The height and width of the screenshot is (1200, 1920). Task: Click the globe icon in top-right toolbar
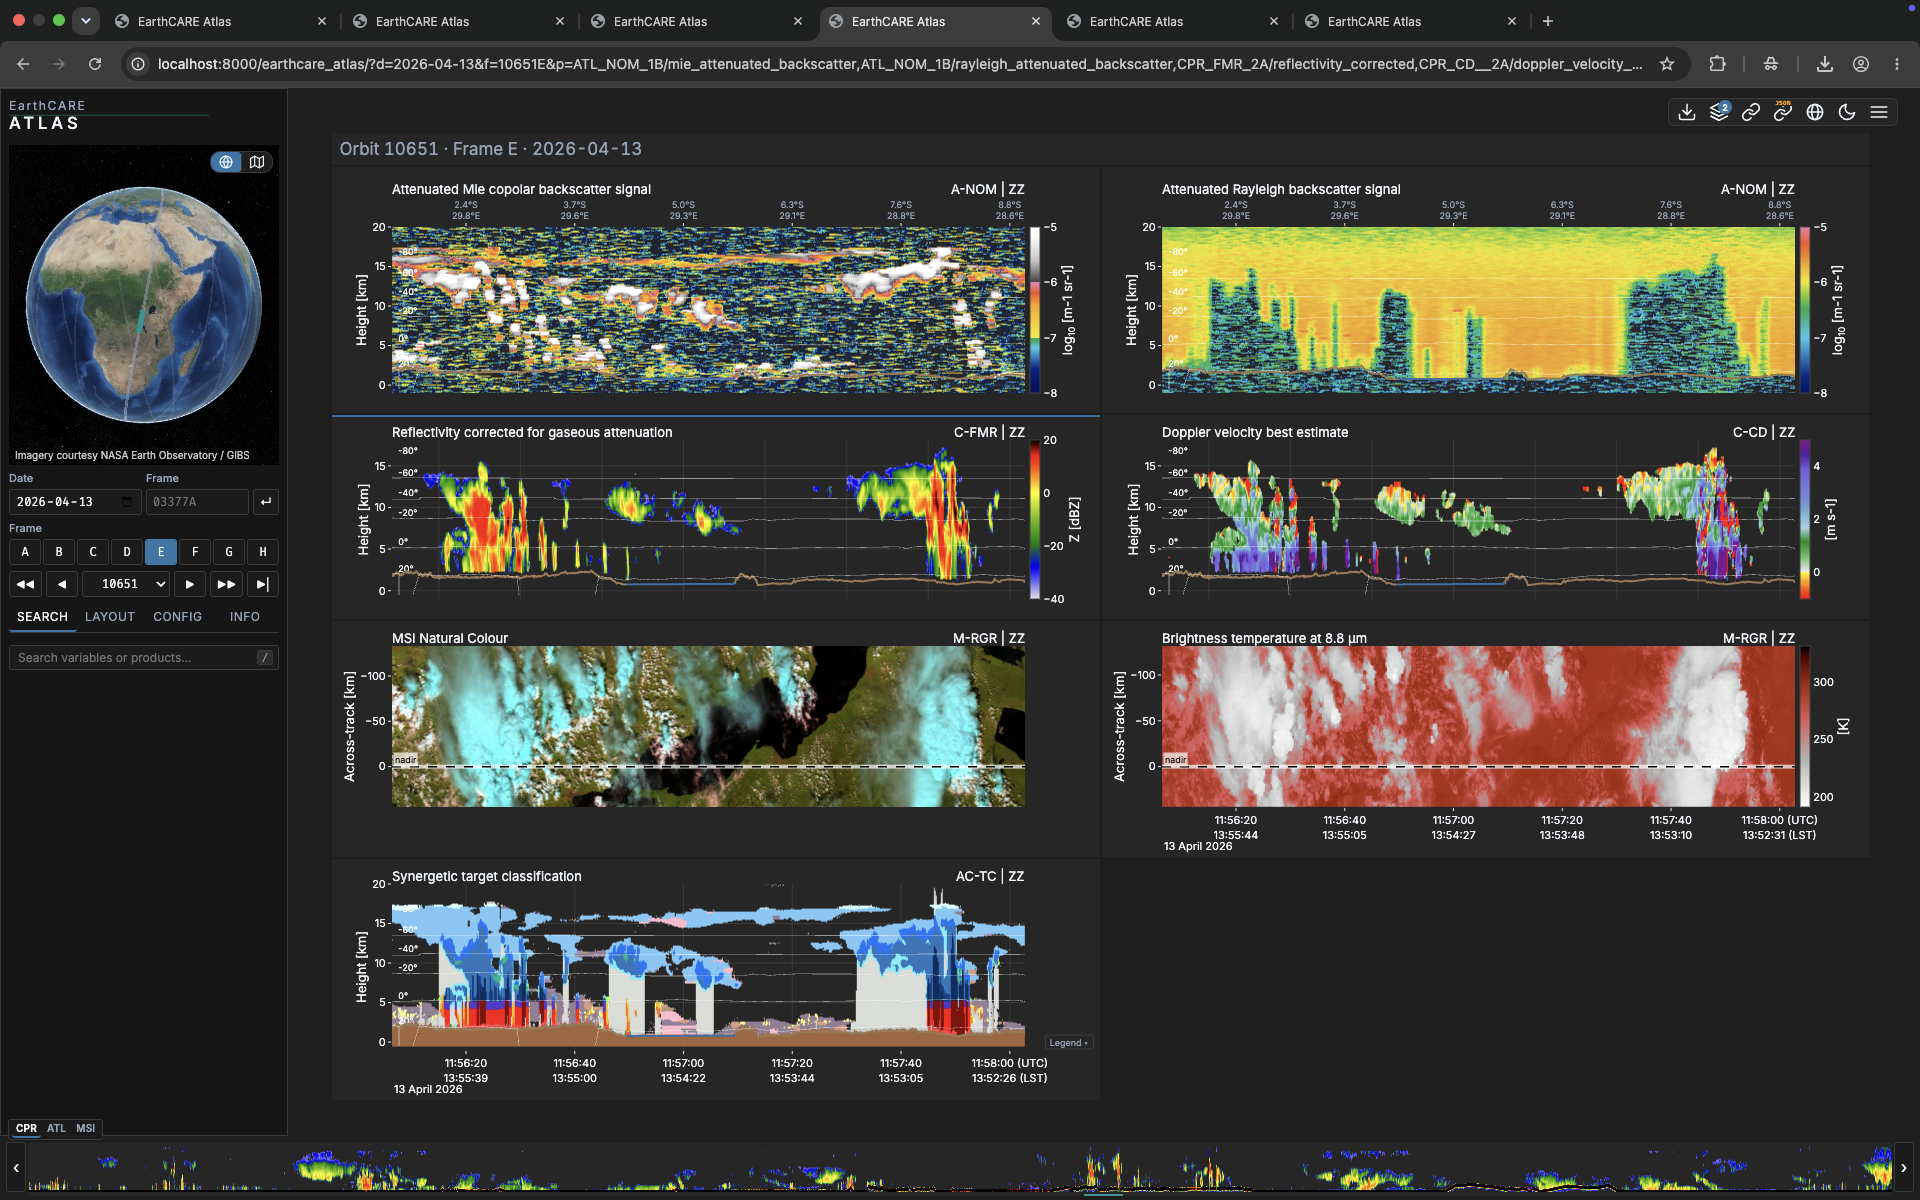[x=1815, y=112]
